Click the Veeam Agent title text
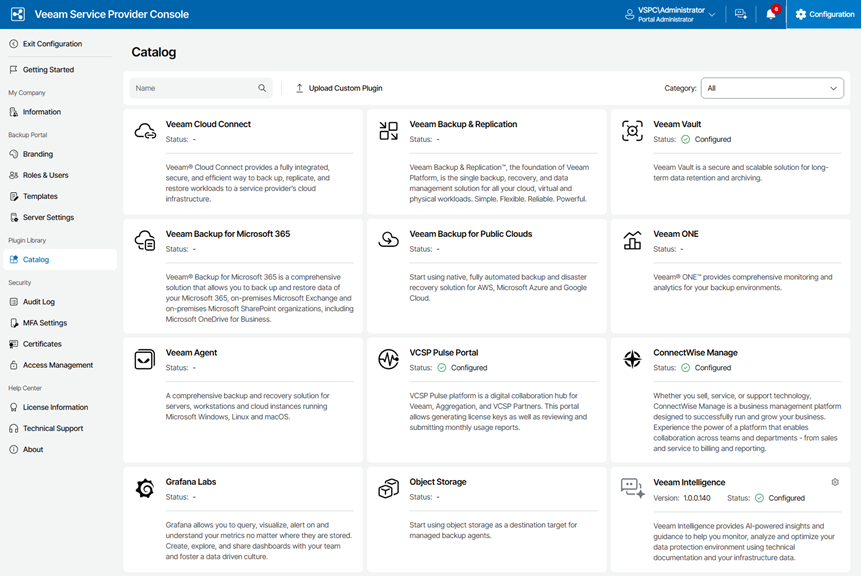Image resolution: width=862 pixels, height=576 pixels. tap(191, 353)
